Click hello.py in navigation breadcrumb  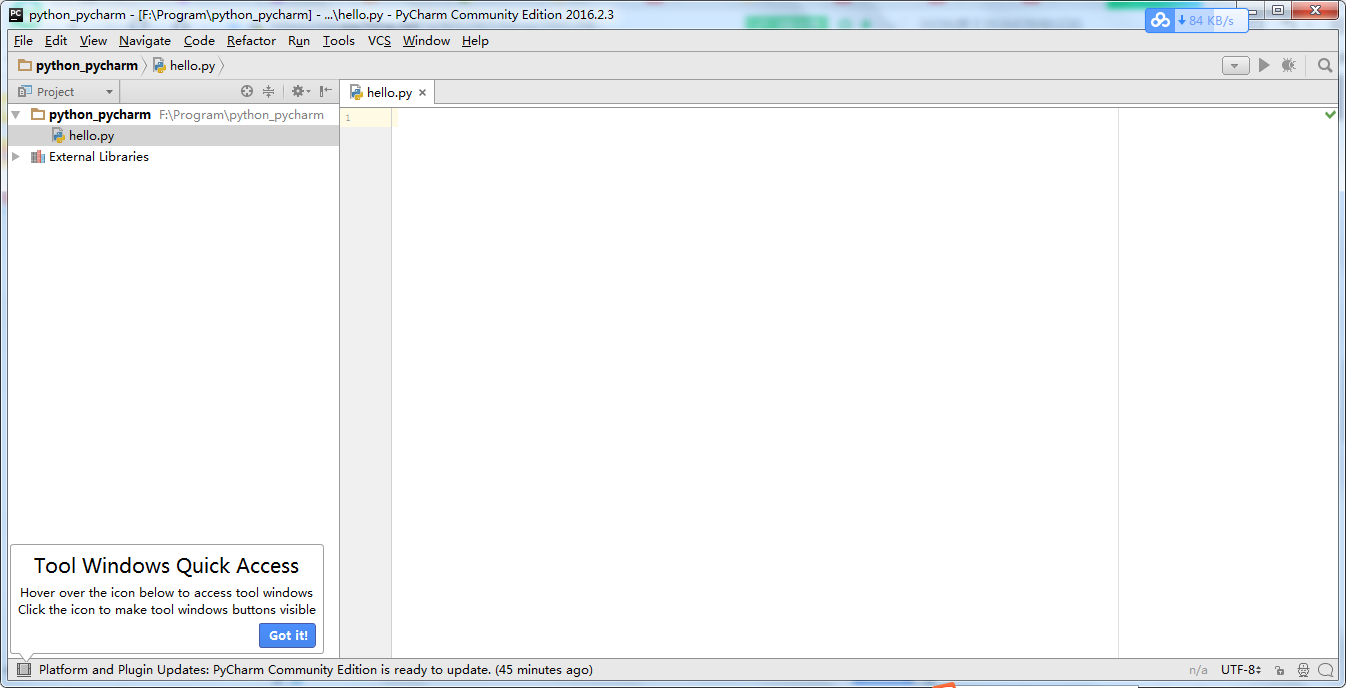192,65
